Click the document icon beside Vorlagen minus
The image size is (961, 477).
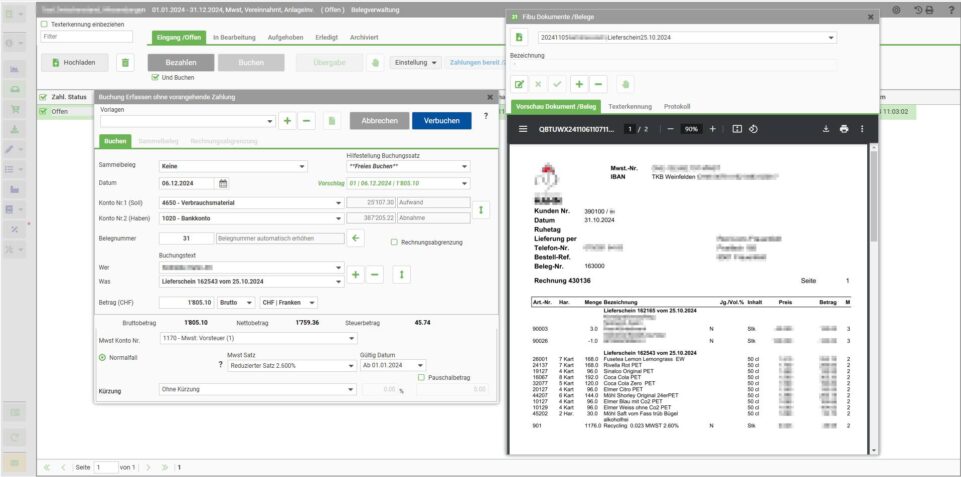332,121
